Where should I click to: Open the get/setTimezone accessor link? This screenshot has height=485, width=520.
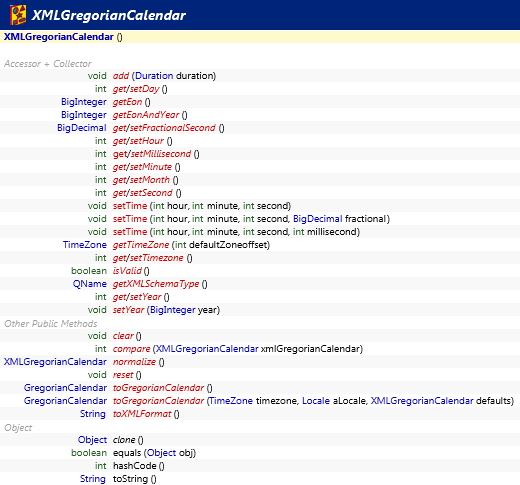148,258
